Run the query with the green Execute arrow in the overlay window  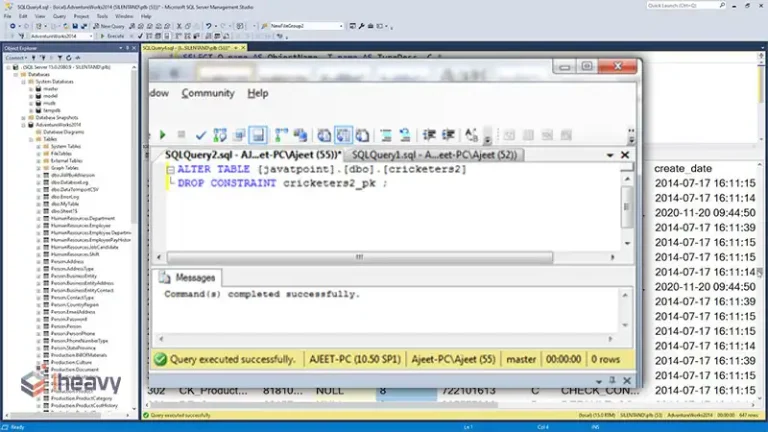tap(163, 135)
